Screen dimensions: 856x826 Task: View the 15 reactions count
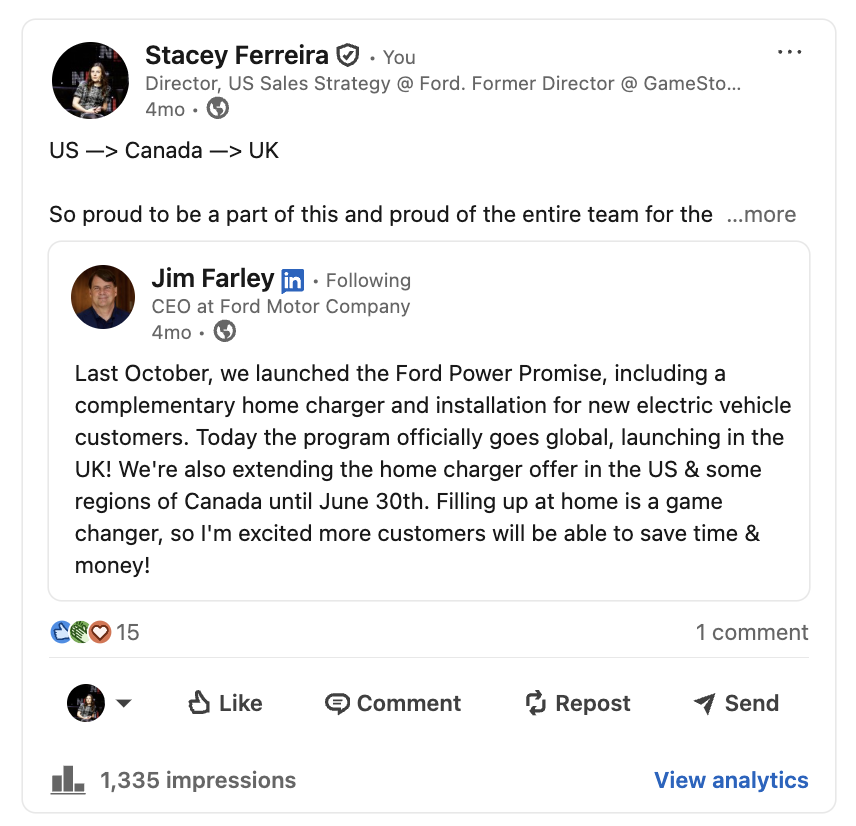[x=128, y=632]
